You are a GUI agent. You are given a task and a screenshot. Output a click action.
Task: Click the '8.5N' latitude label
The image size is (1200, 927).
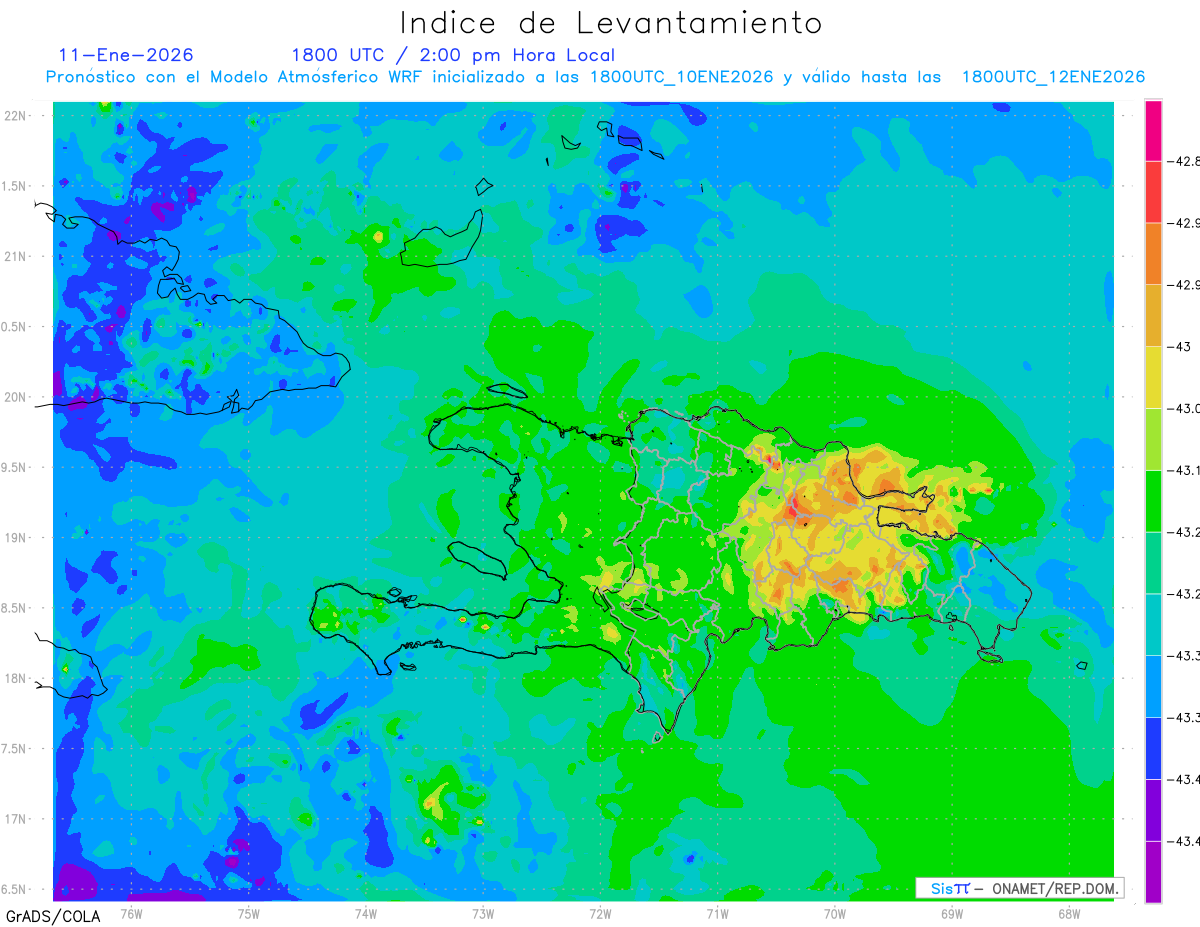(x=14, y=608)
